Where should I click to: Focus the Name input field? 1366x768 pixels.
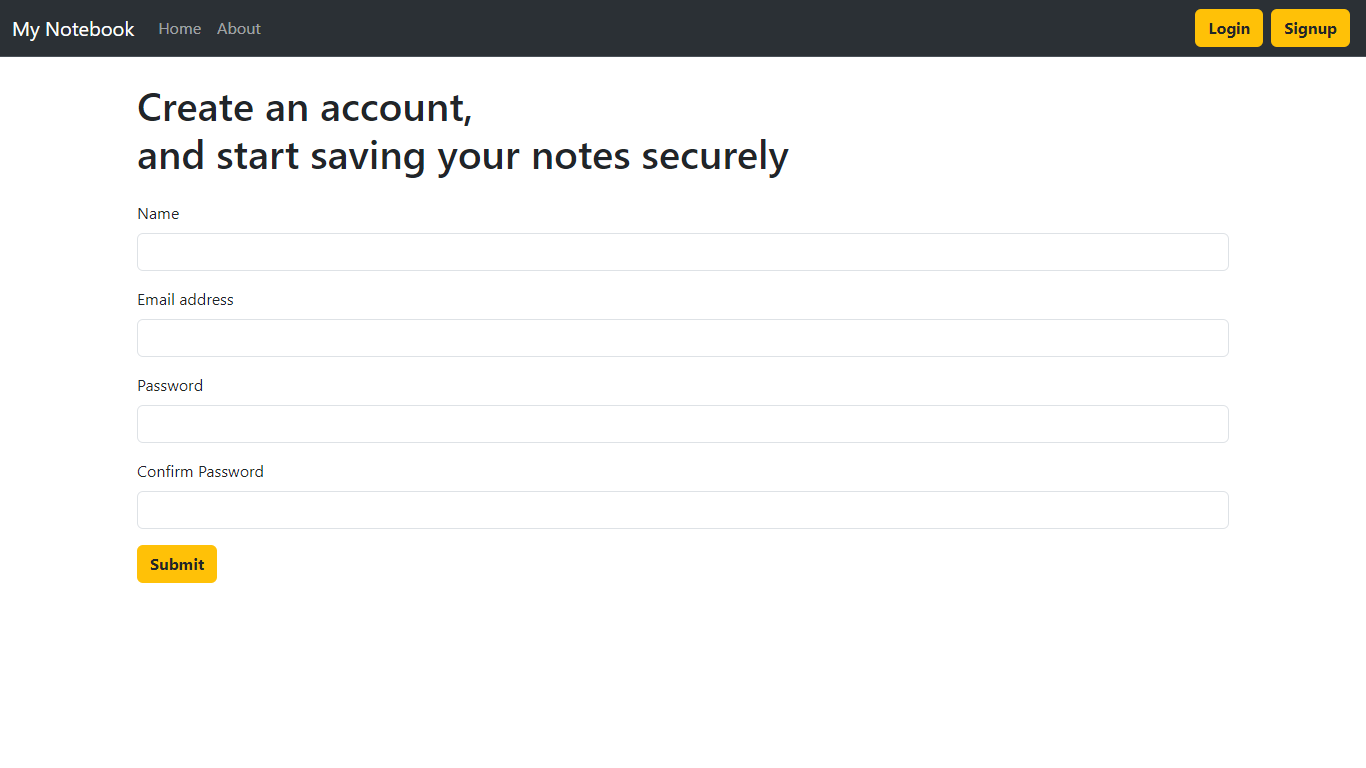click(x=683, y=252)
